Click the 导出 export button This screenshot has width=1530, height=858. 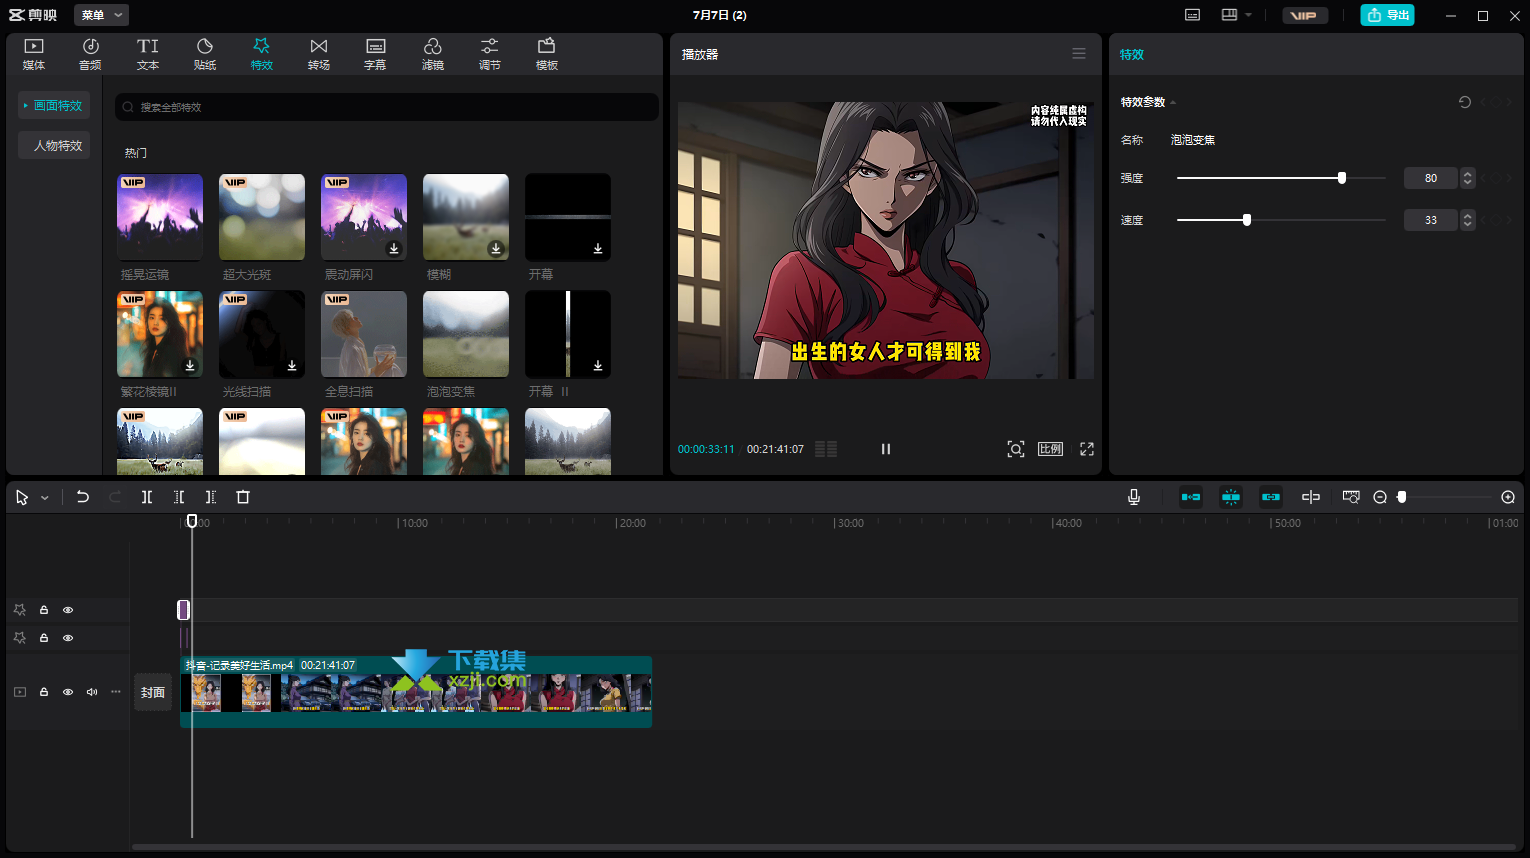click(1387, 15)
